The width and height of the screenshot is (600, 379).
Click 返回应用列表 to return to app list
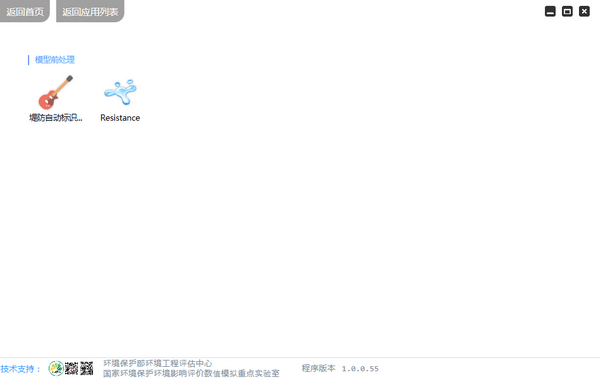click(x=90, y=11)
